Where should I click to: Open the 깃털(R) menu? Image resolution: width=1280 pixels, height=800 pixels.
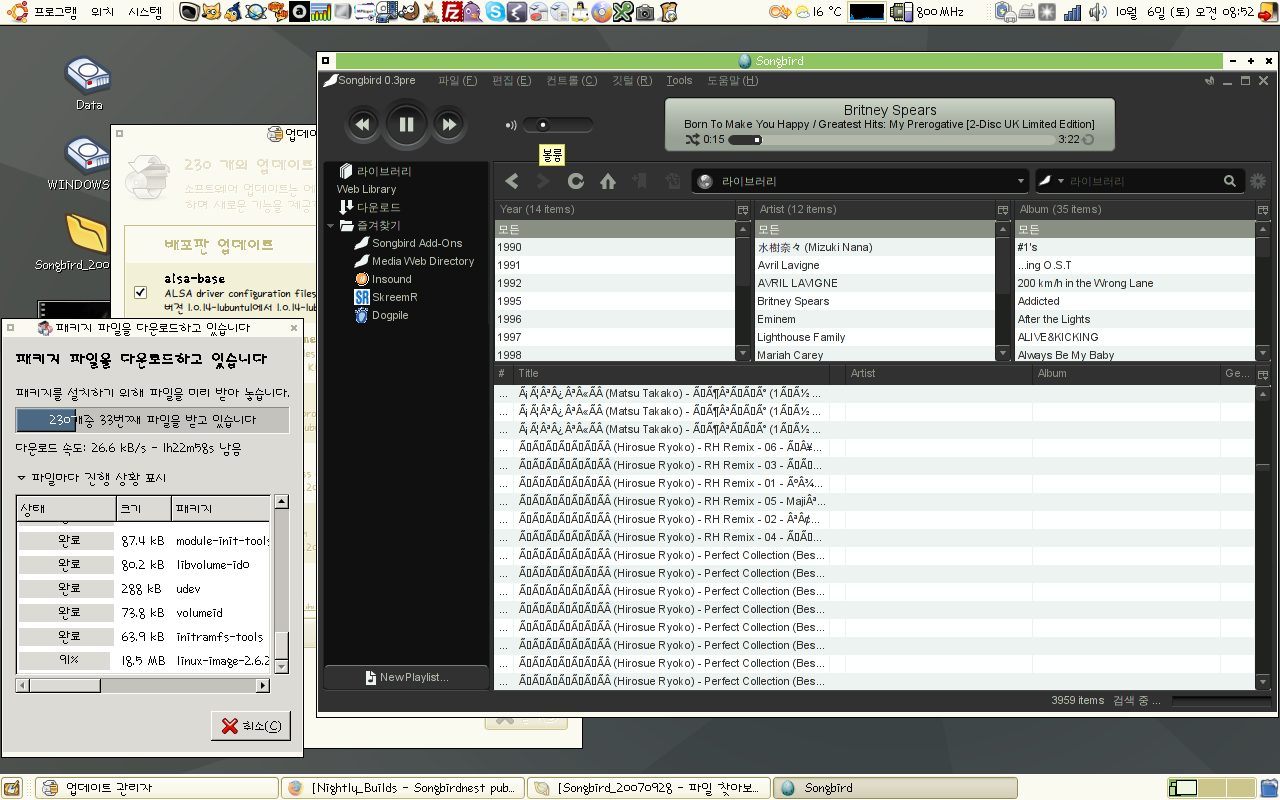pyautogui.click(x=631, y=81)
